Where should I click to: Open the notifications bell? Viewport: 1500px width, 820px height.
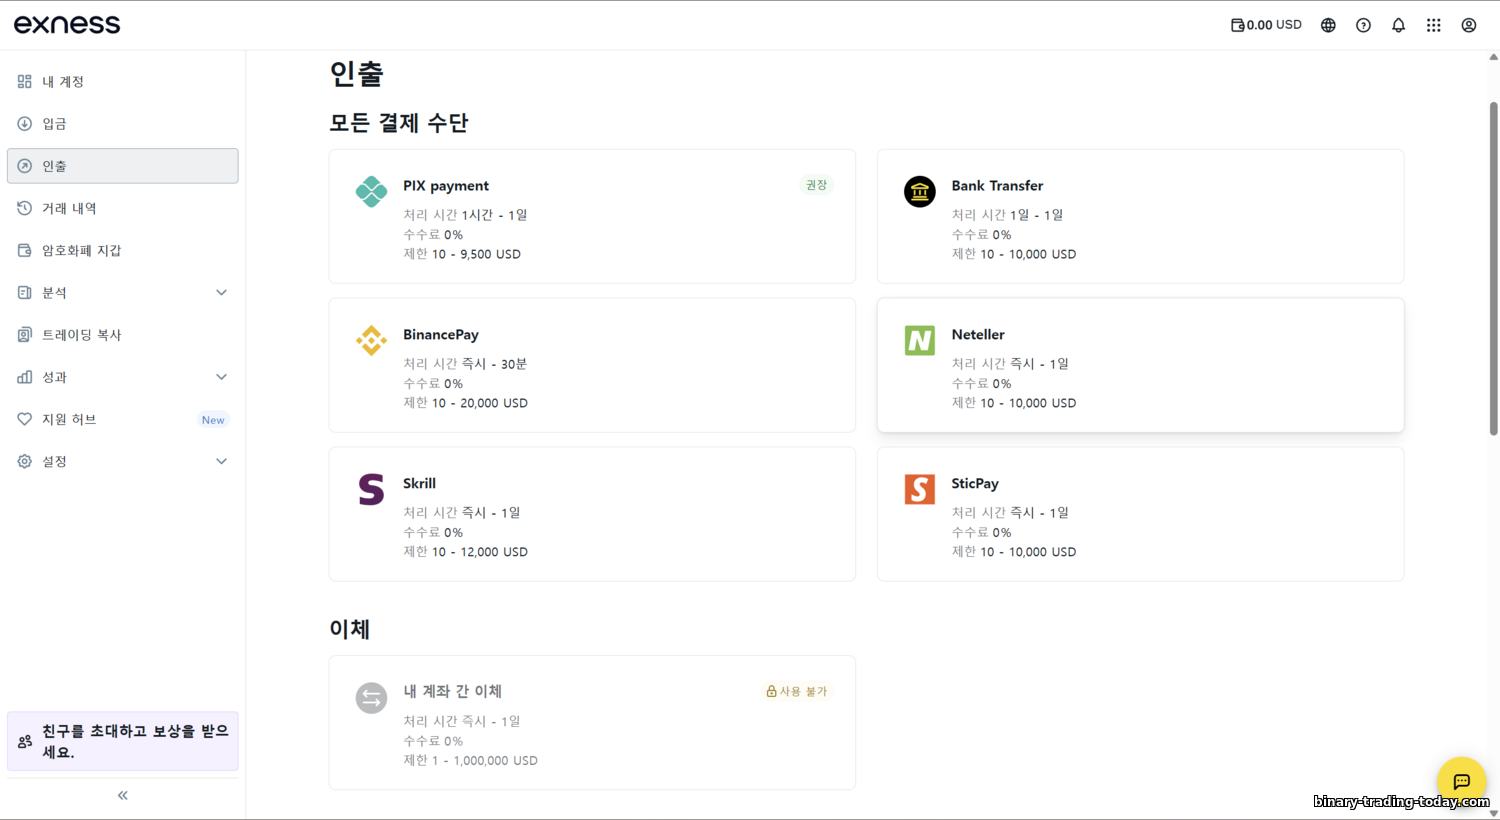(x=1398, y=25)
